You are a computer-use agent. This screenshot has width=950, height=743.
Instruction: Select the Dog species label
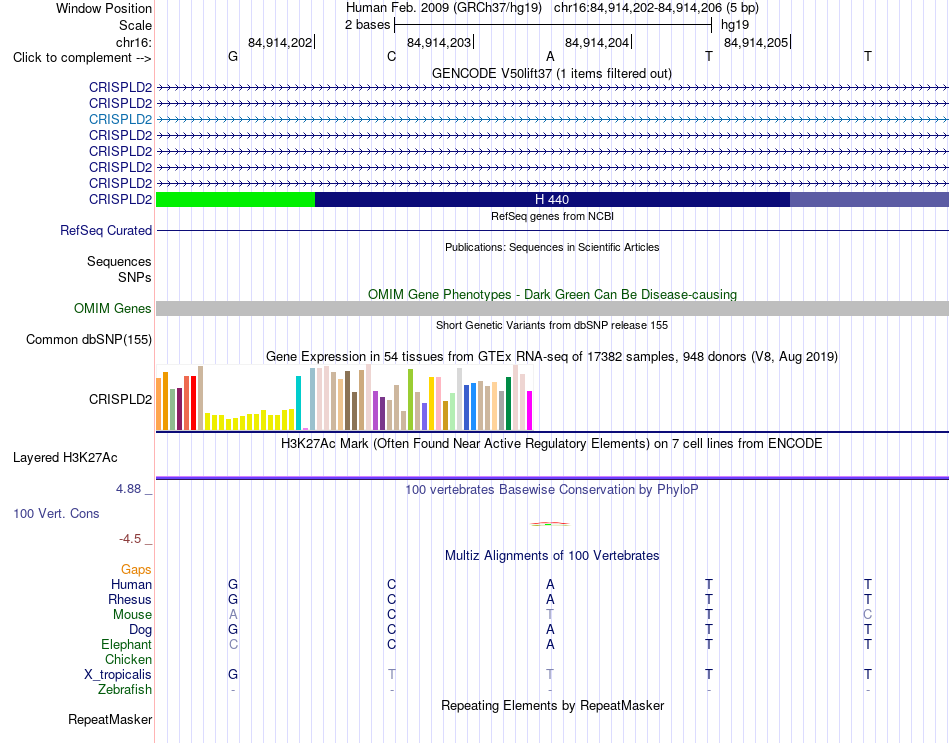[140, 630]
